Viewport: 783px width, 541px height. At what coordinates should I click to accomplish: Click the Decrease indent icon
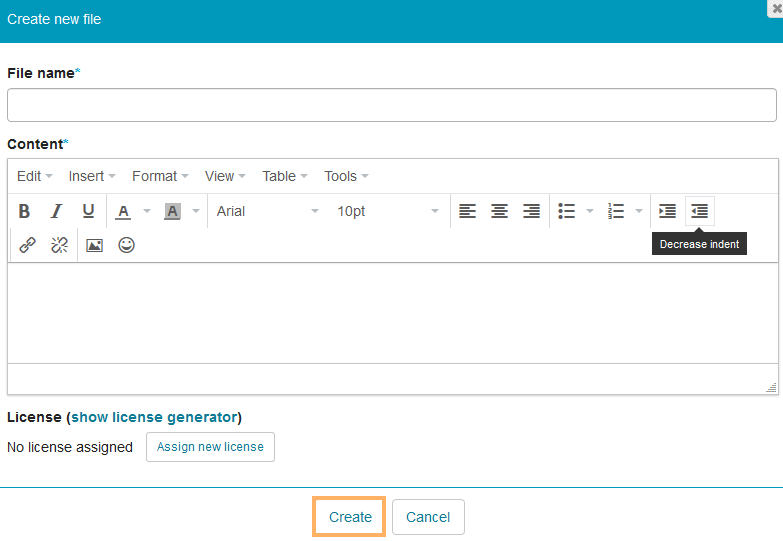pos(700,211)
